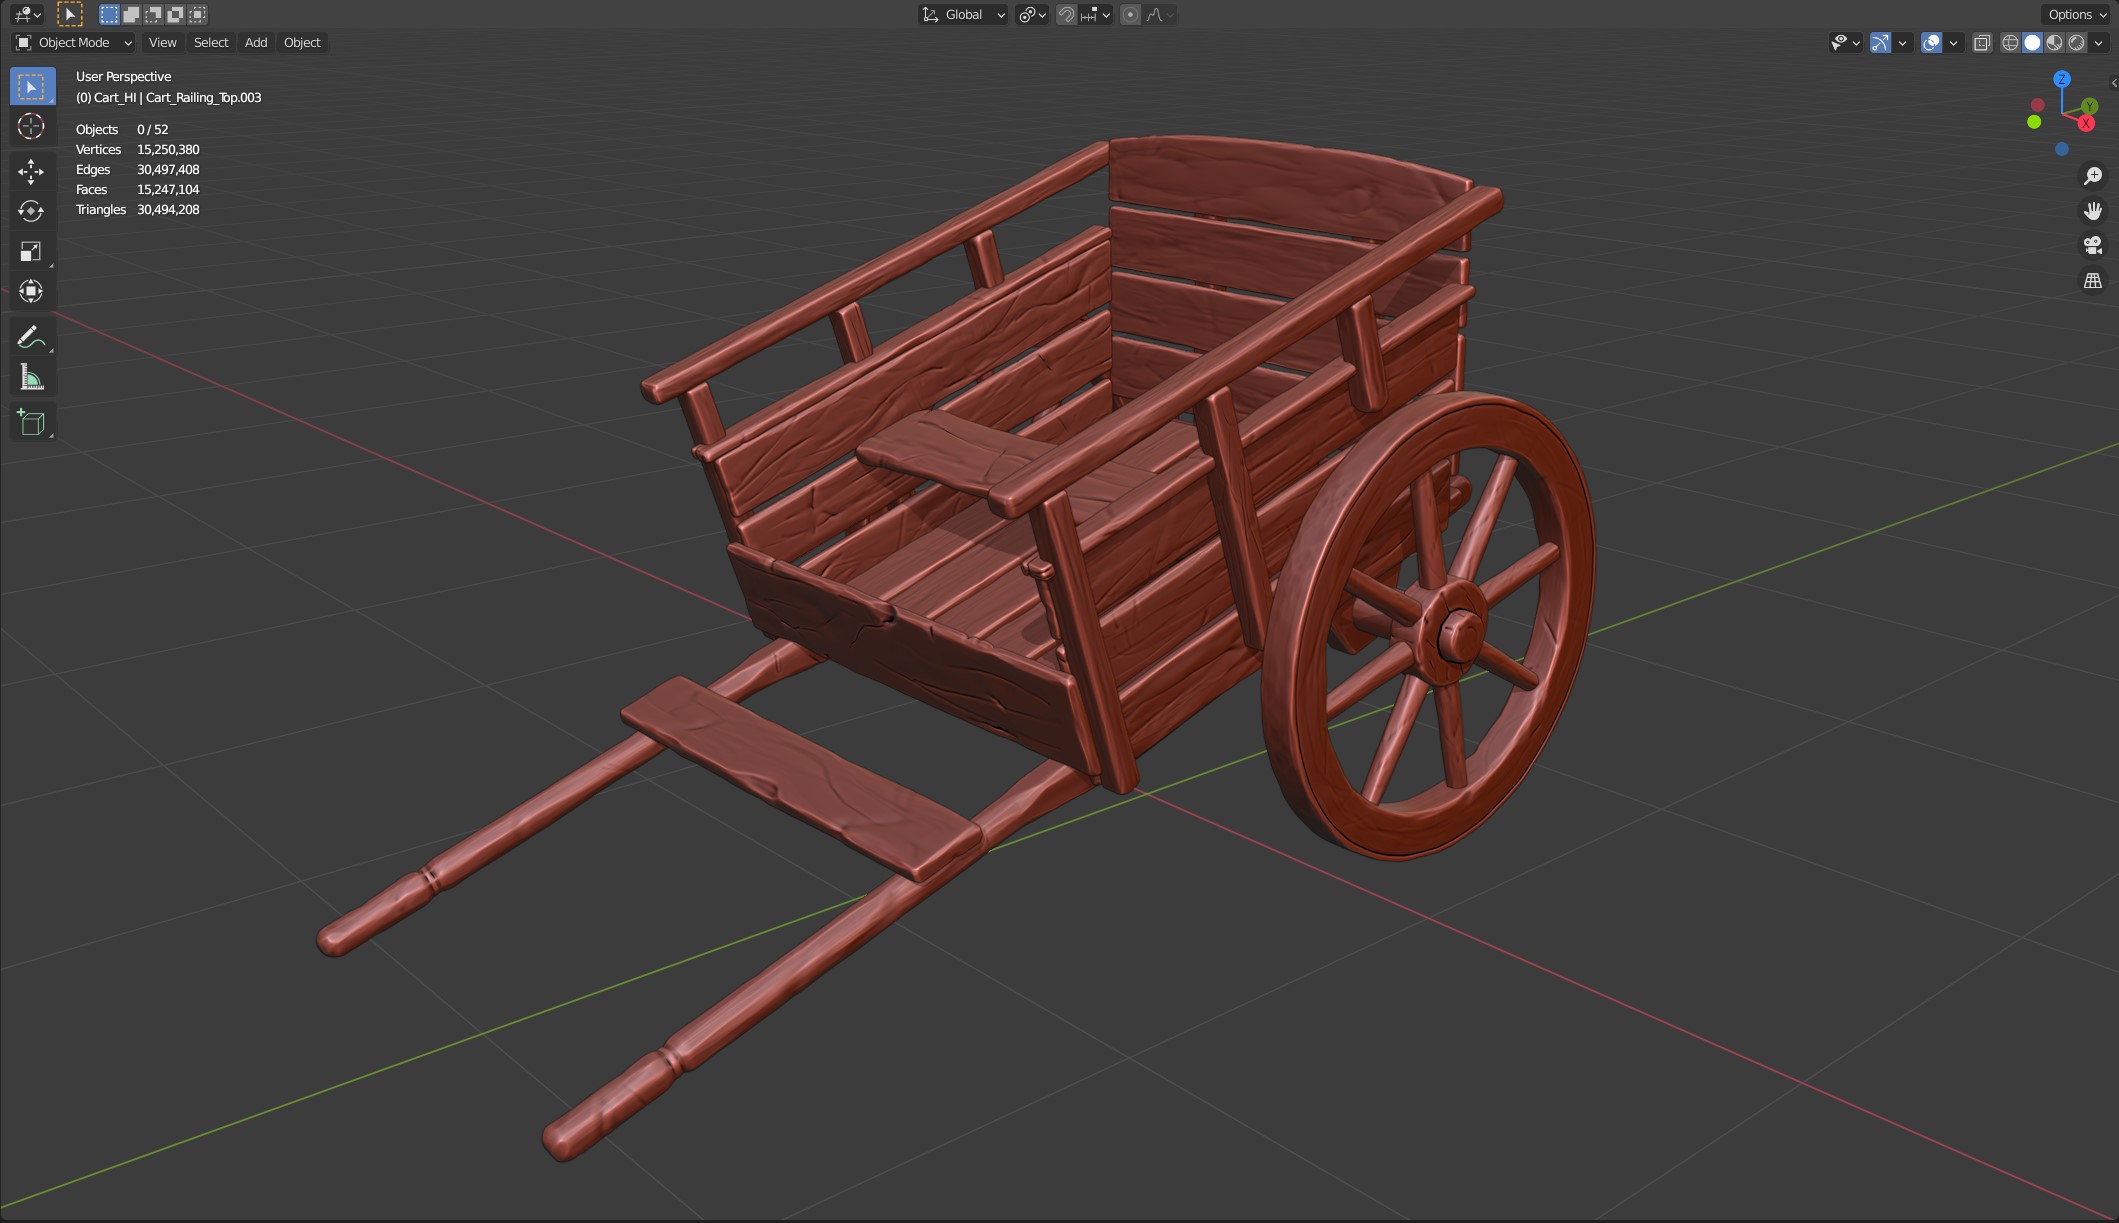Toggle X-ray display

pyautogui.click(x=1982, y=42)
